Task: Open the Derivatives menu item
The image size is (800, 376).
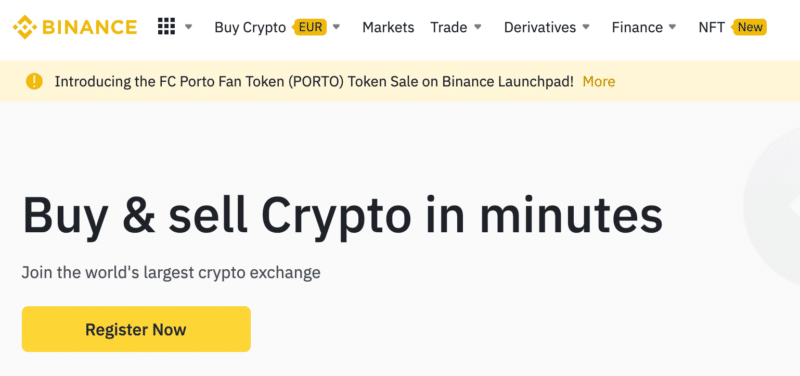Action: pos(540,27)
